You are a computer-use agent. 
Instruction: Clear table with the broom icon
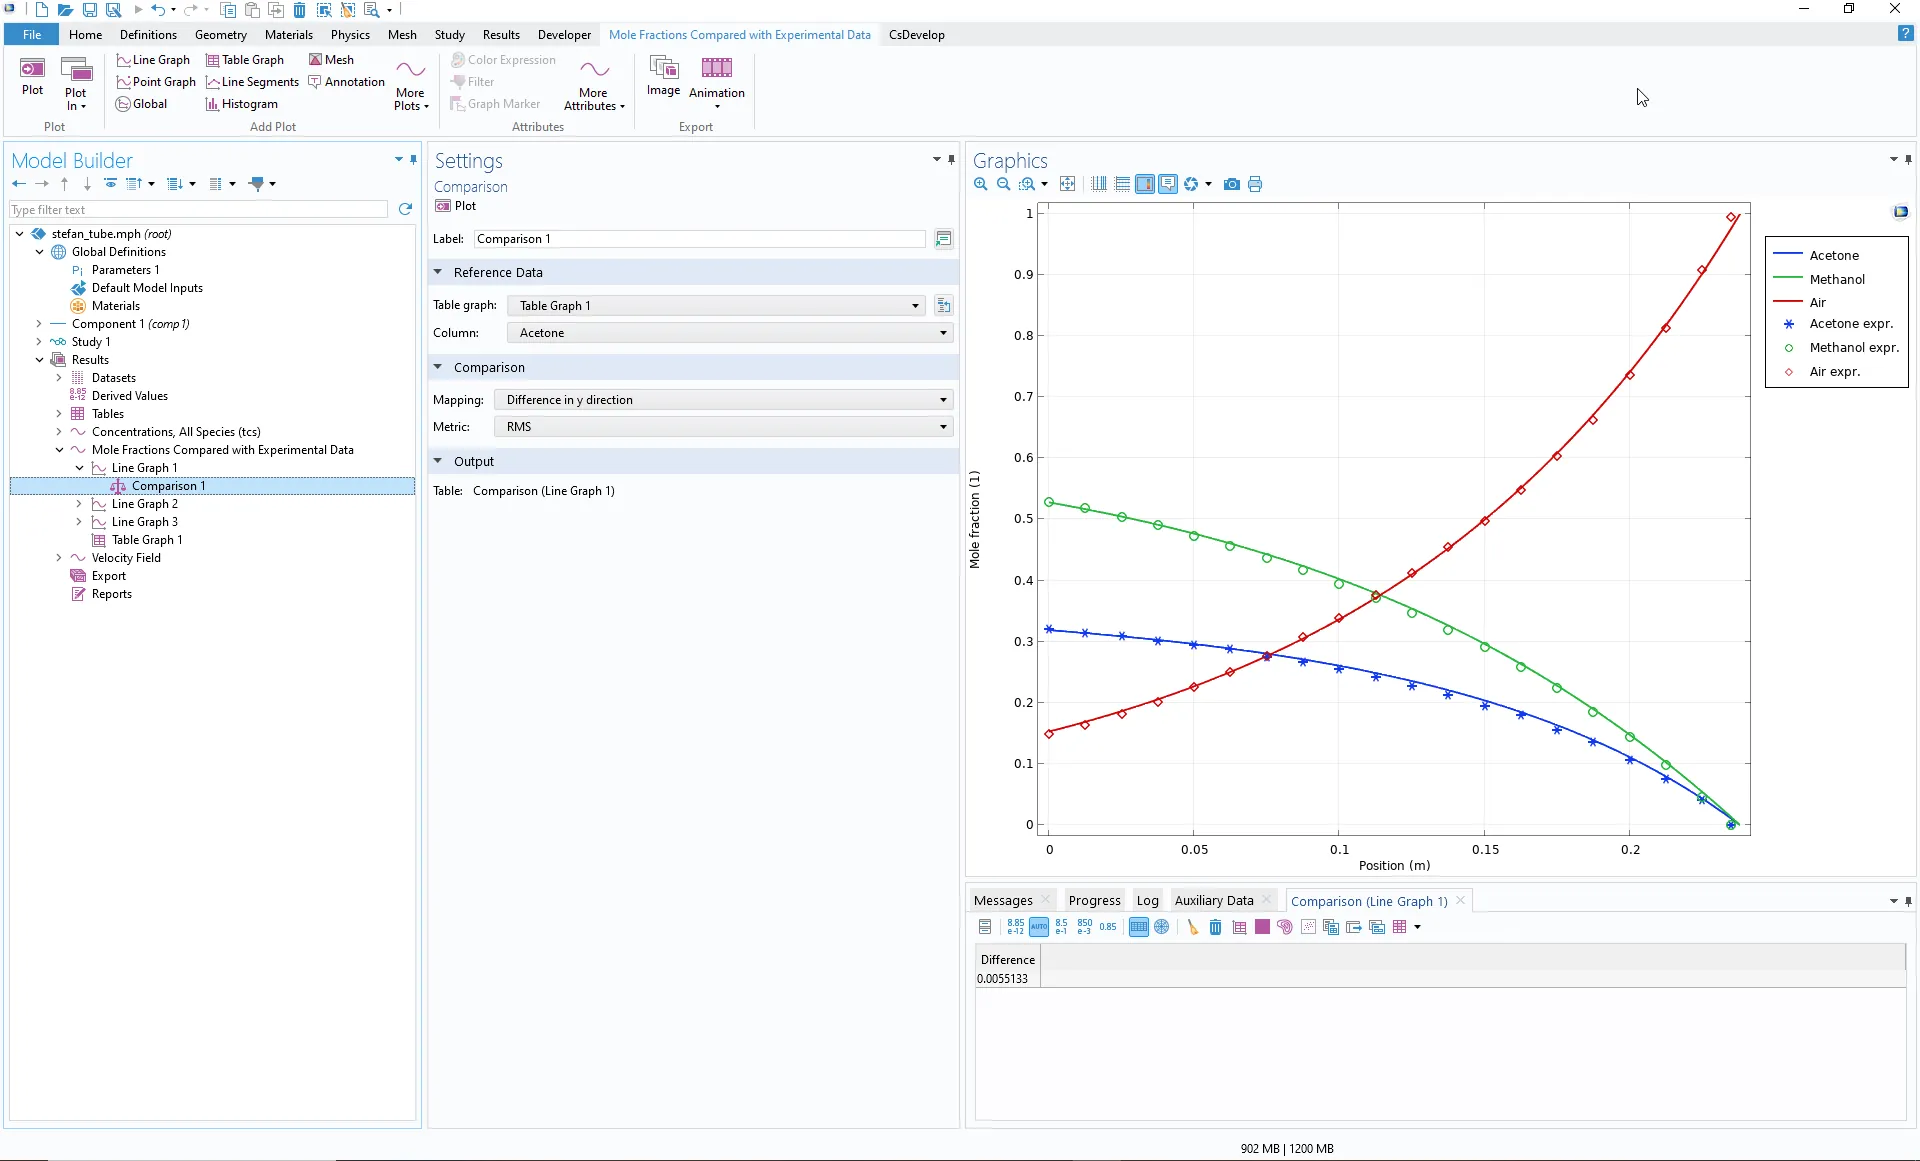coord(1192,927)
